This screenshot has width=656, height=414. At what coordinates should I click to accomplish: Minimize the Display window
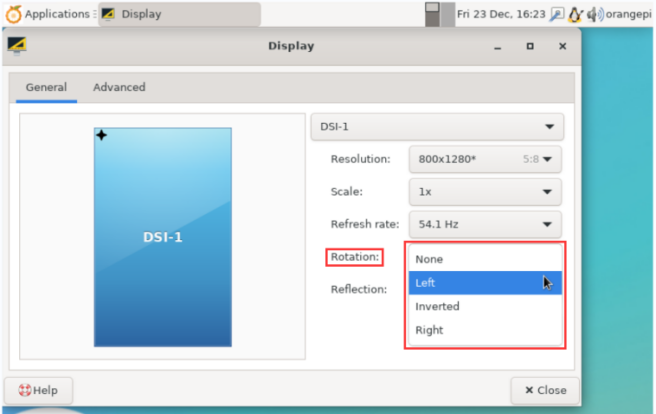tap(497, 46)
